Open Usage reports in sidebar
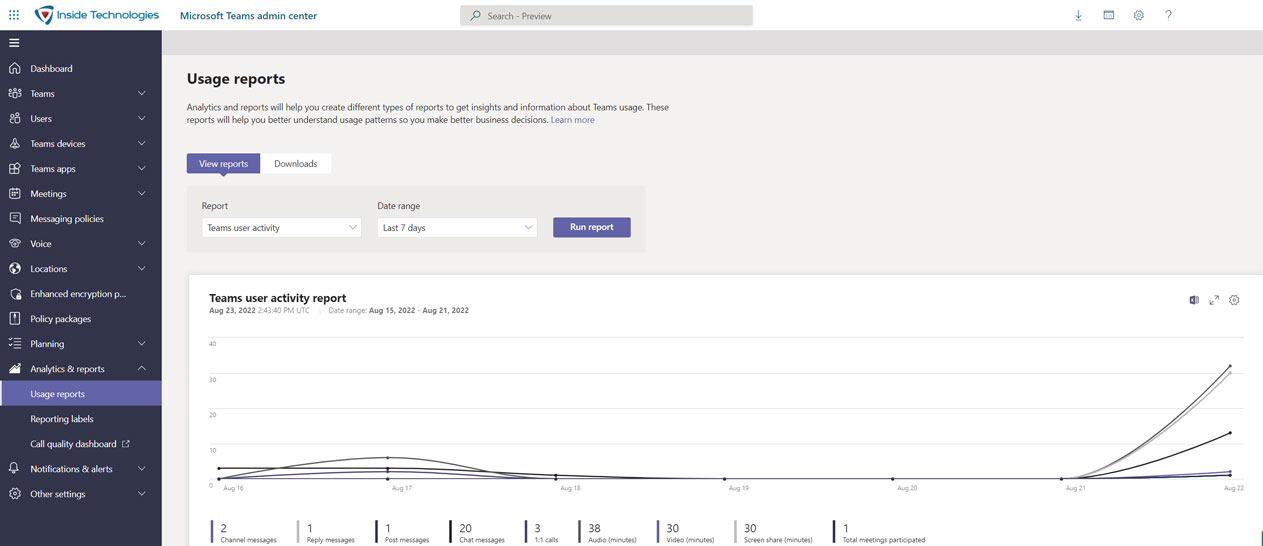 coord(80,393)
